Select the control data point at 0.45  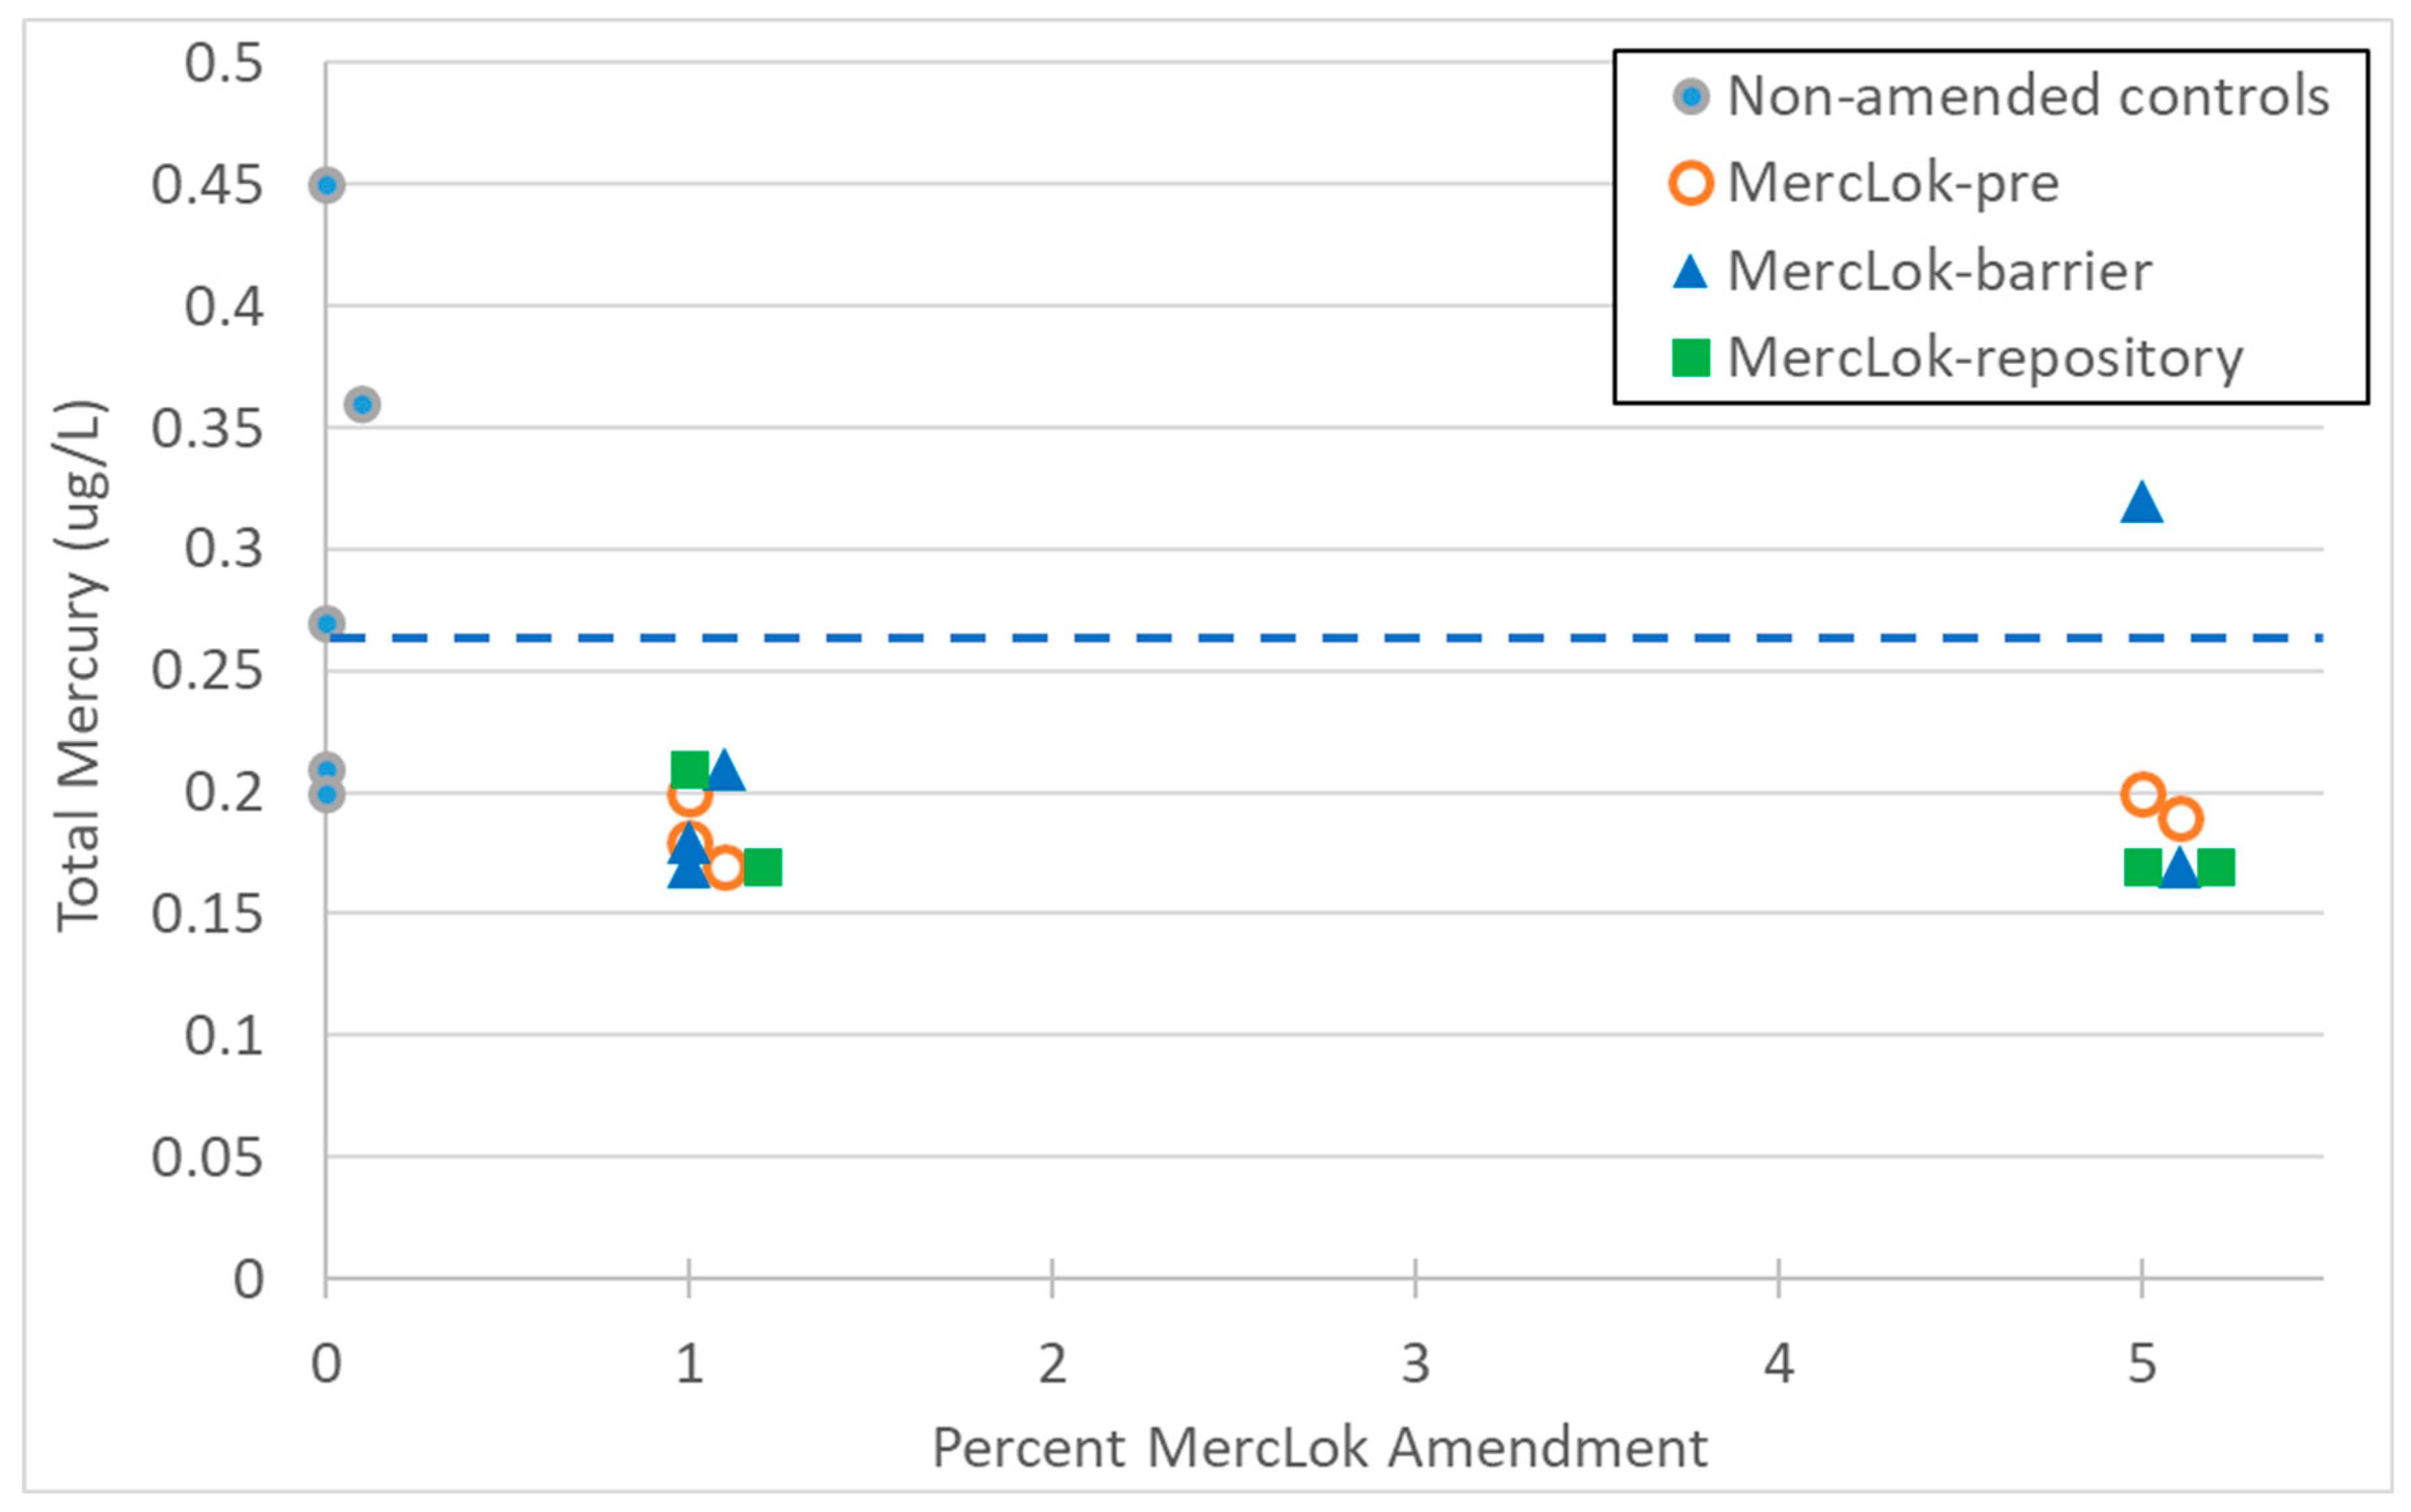tap(327, 185)
